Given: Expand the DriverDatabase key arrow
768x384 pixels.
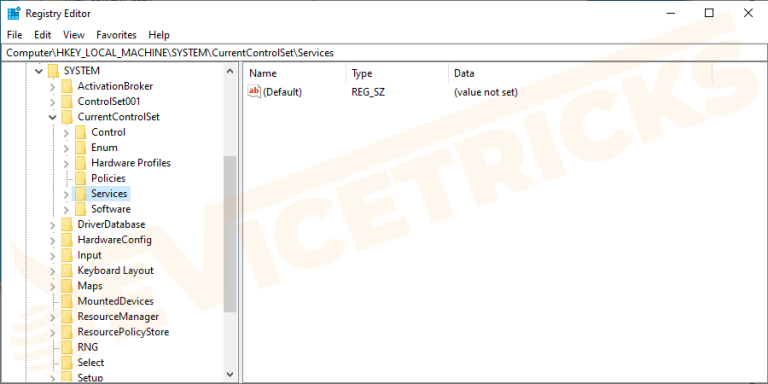Looking at the screenshot, I should click(x=52, y=225).
